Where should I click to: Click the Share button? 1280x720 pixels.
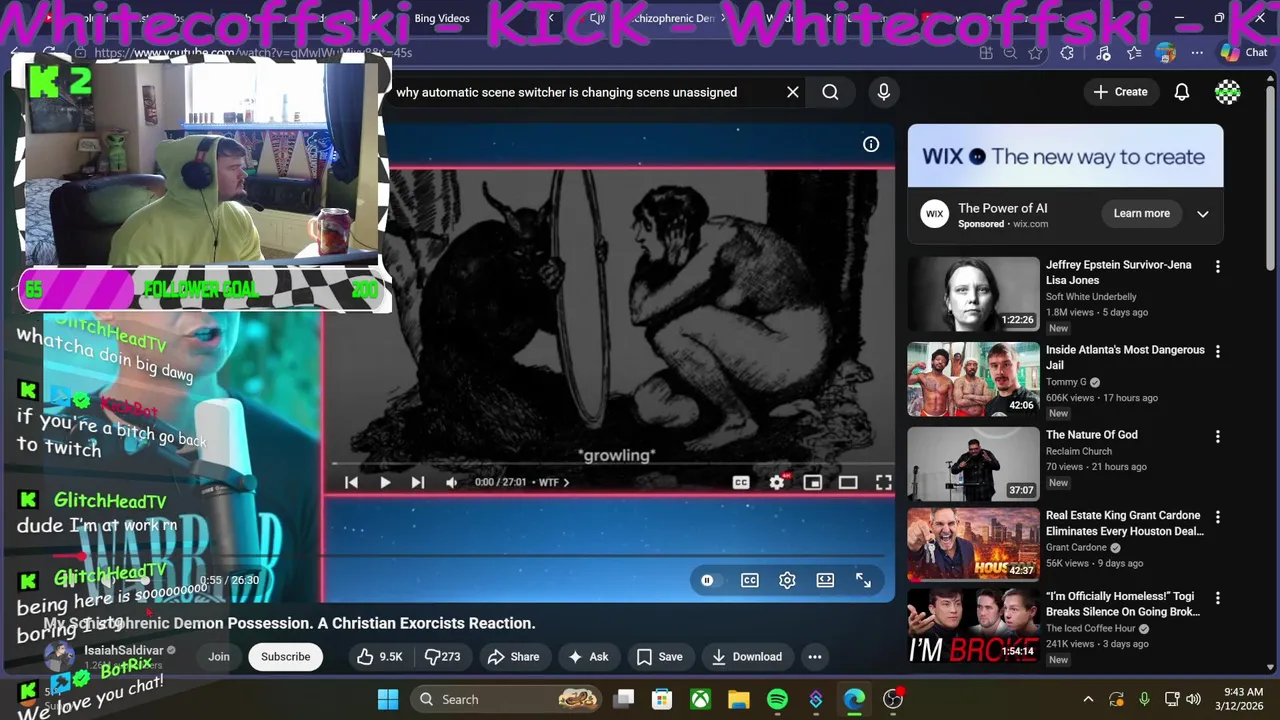(513, 657)
